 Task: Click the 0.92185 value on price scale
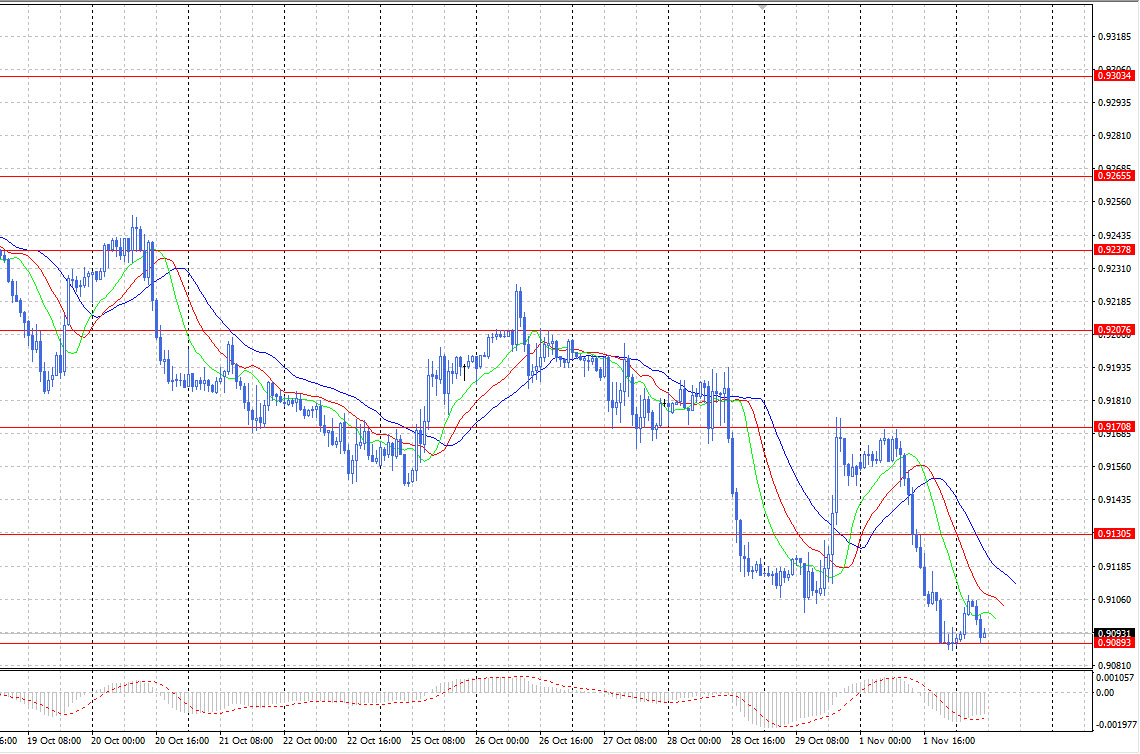[x=1114, y=302]
